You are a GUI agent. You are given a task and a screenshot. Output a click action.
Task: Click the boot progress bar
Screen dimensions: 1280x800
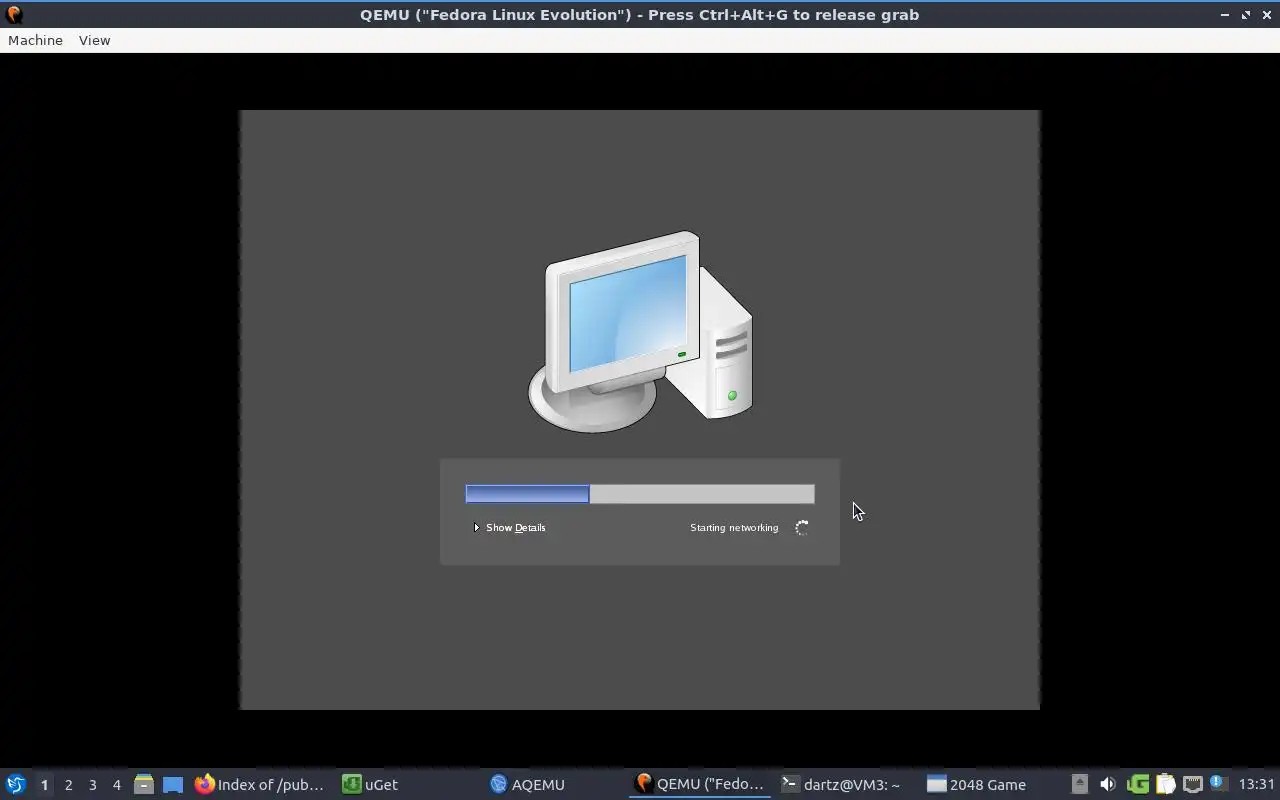tap(640, 494)
